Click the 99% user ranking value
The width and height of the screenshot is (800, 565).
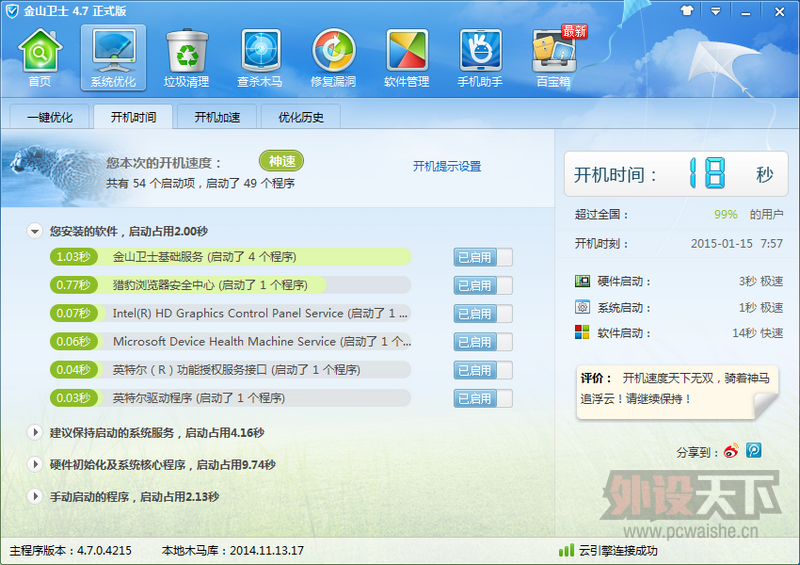tap(726, 214)
